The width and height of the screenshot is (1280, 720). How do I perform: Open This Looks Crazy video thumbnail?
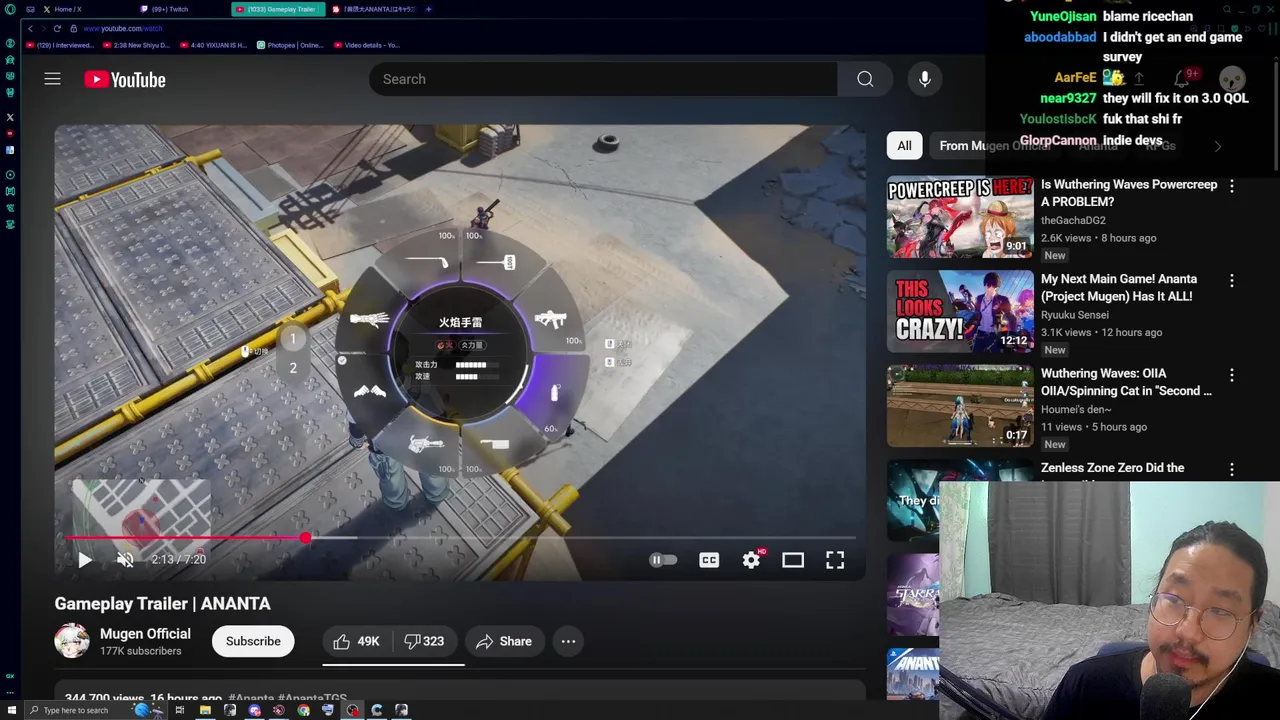coord(960,311)
